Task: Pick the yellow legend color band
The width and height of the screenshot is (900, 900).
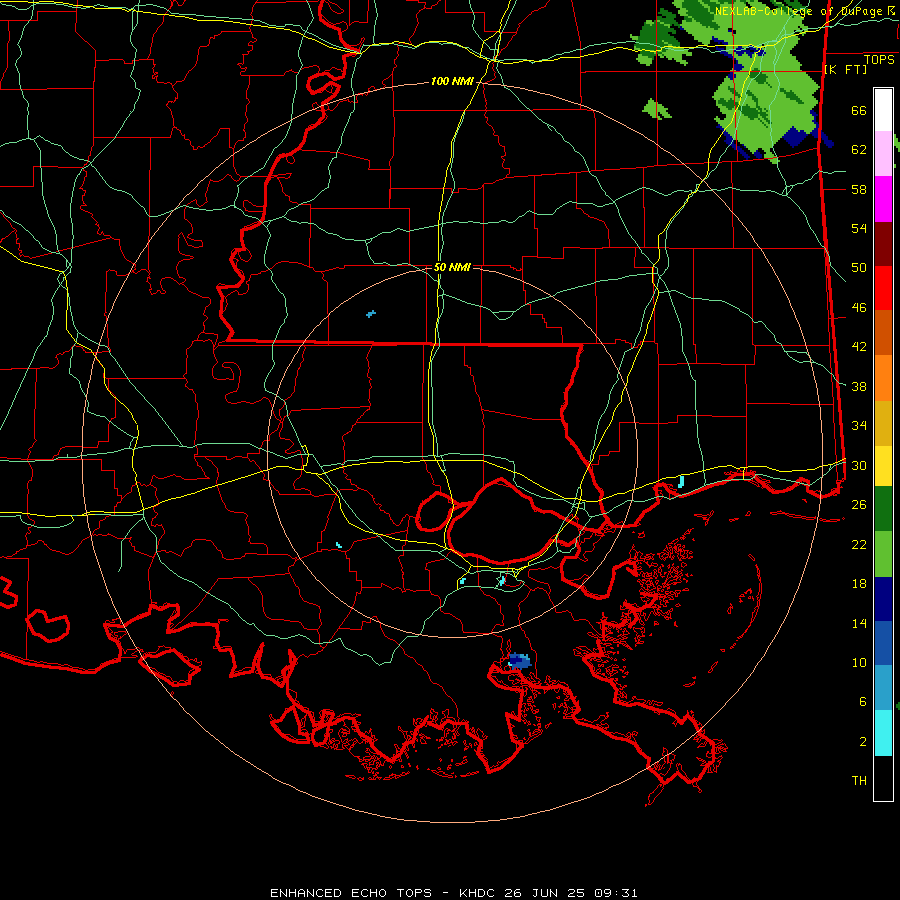Action: pos(883,466)
